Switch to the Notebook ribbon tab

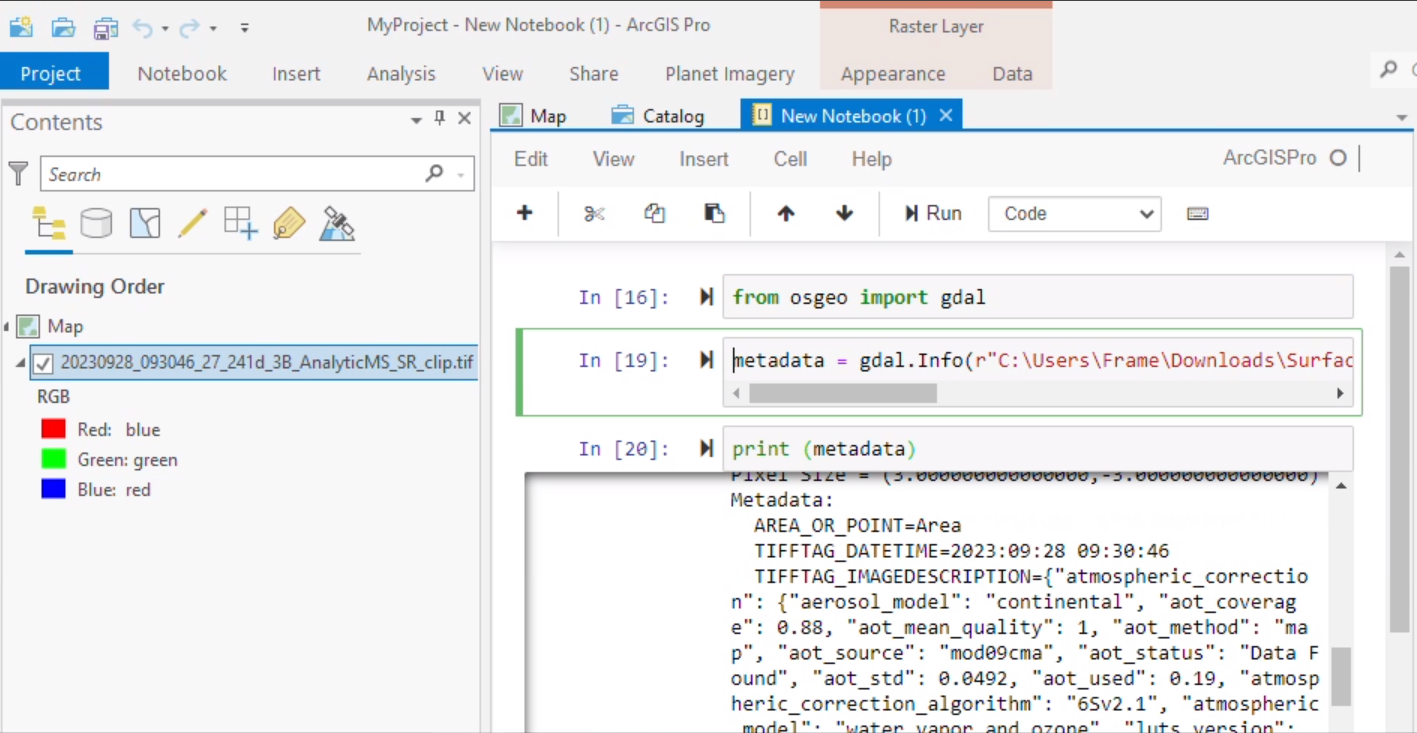click(182, 73)
